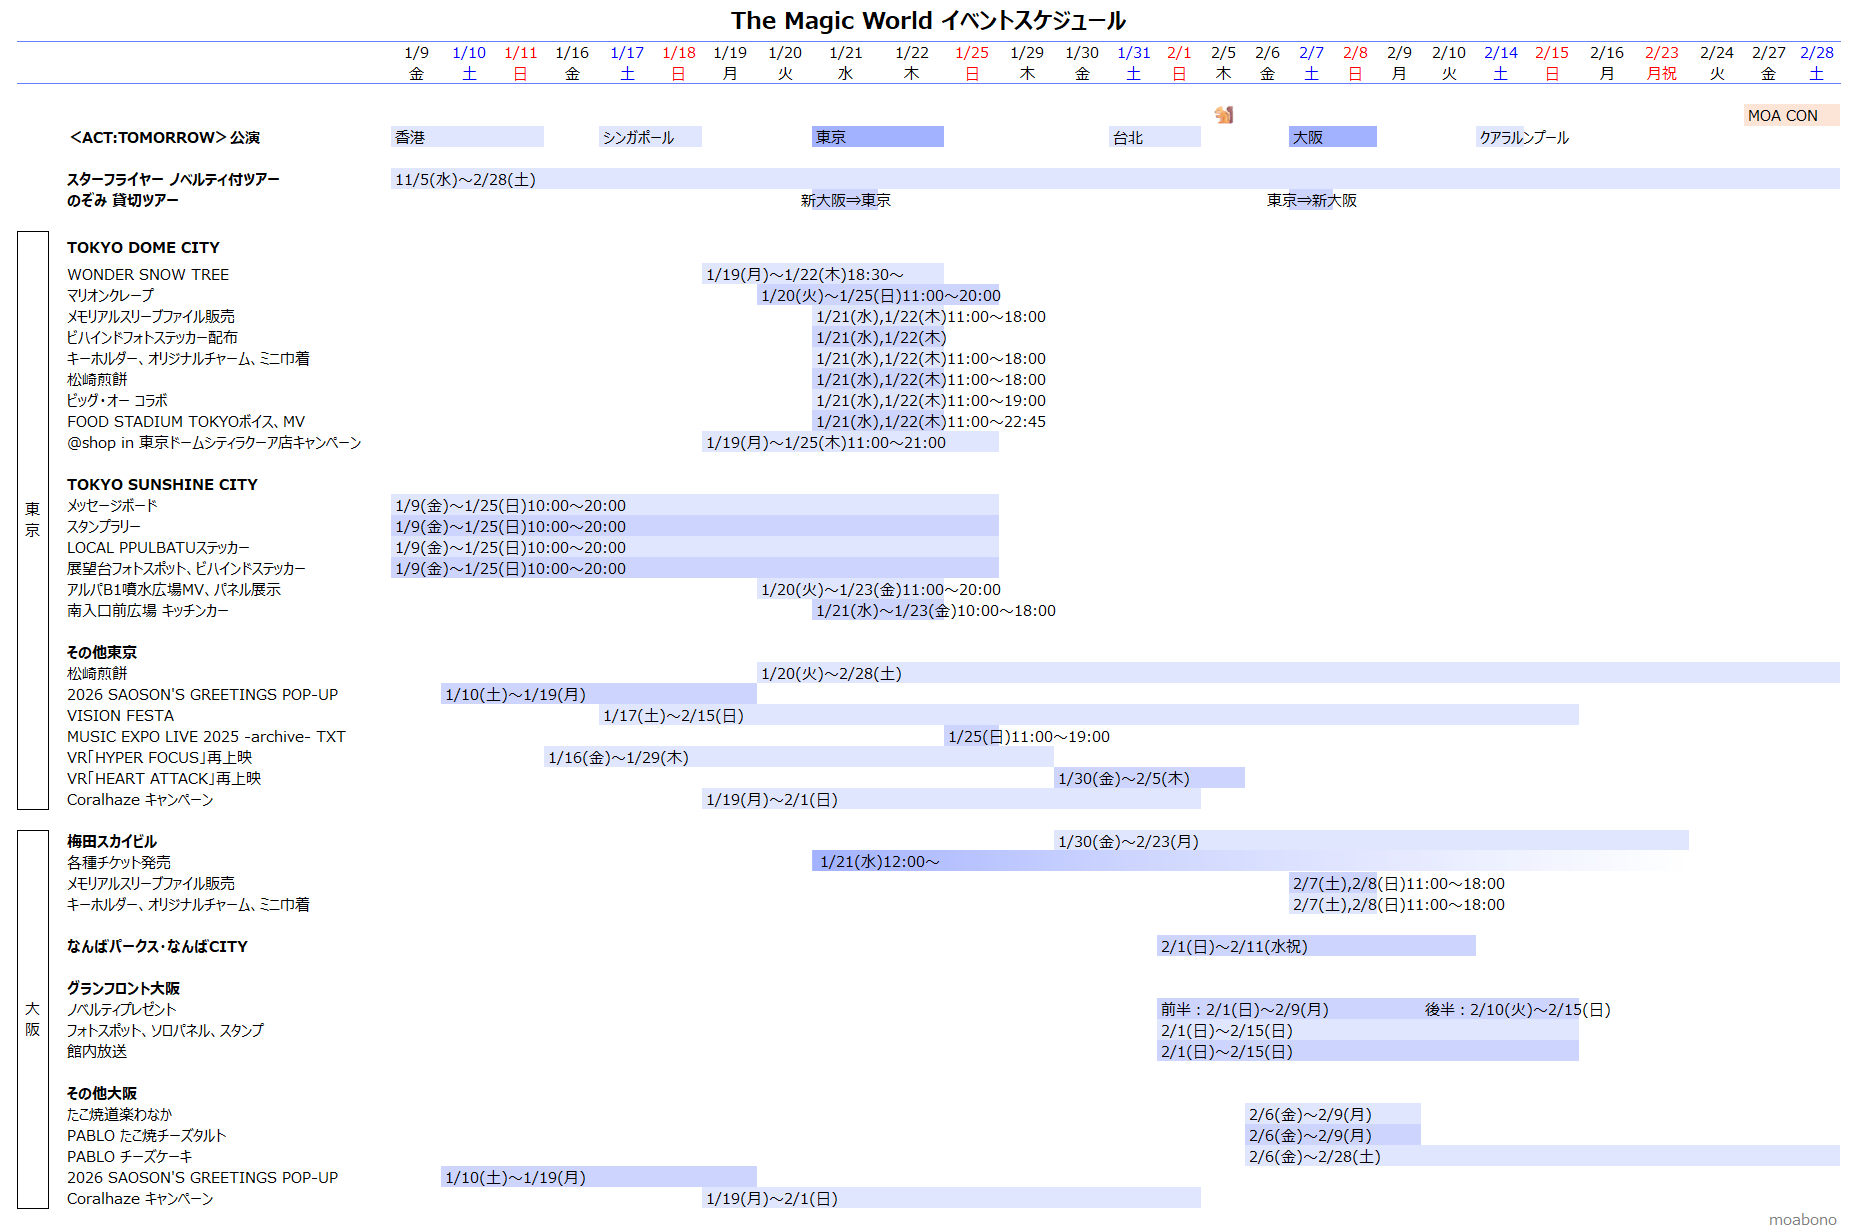Click the 東京 vertical region label box

(33, 520)
